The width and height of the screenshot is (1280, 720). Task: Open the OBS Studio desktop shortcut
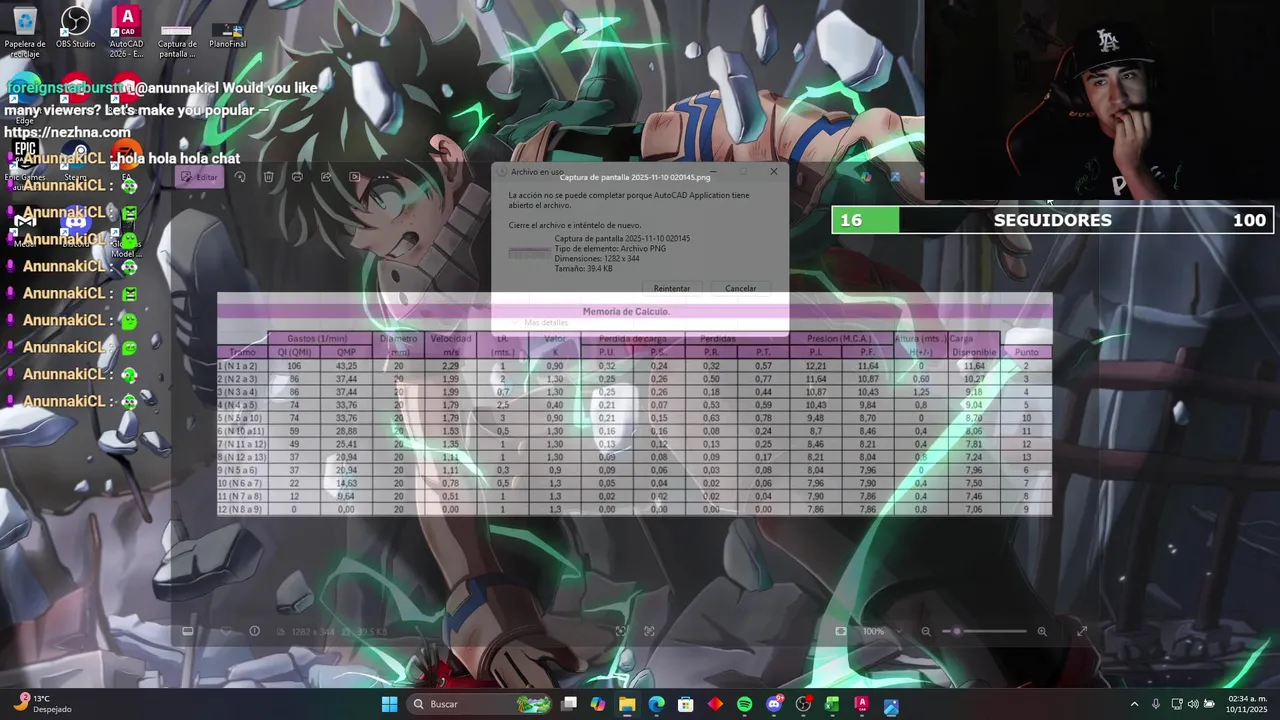76,28
